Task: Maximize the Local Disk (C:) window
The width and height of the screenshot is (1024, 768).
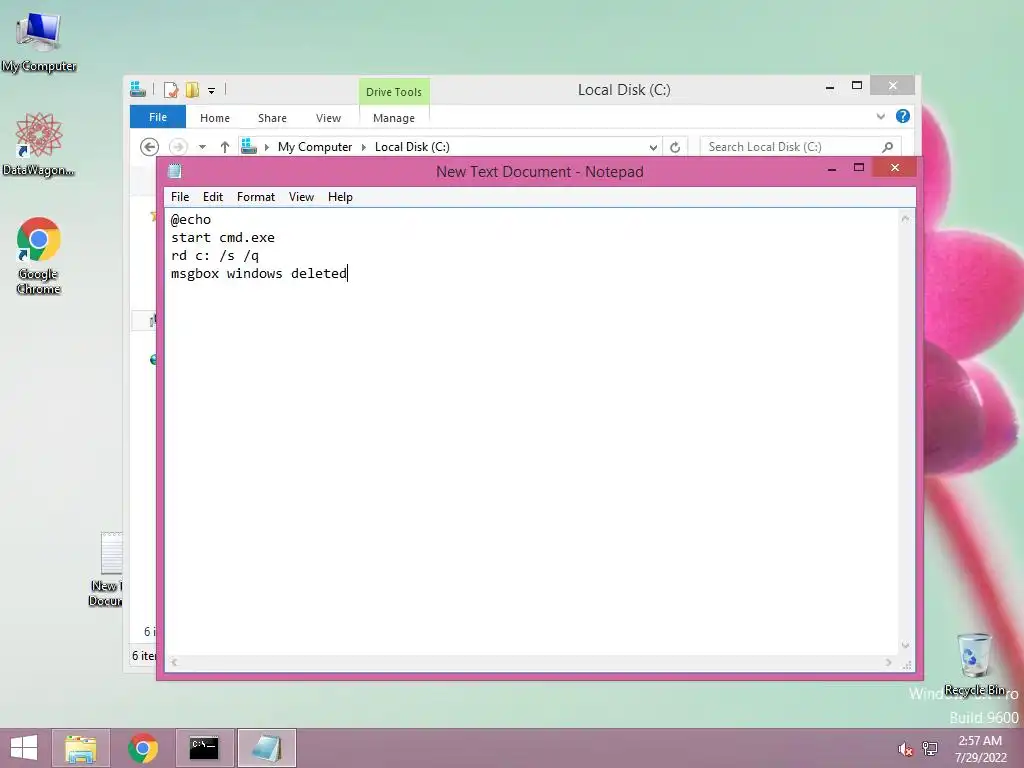Action: 857,86
